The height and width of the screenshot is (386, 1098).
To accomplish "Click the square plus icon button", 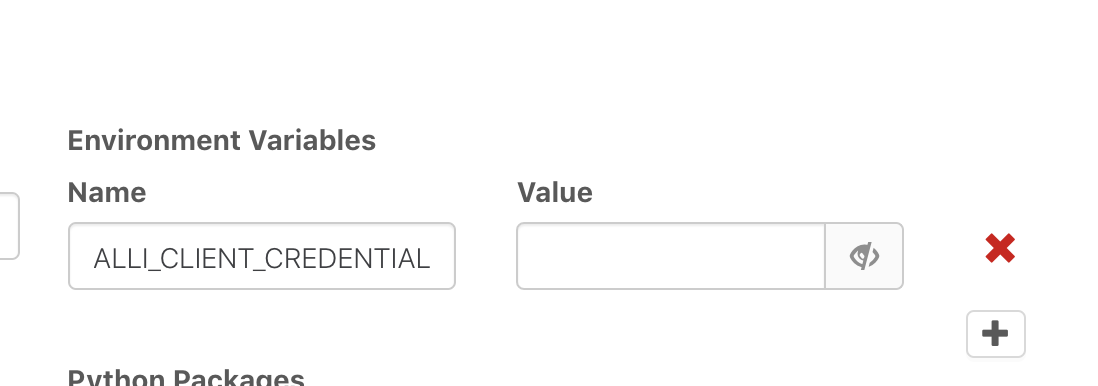I will 996,334.
